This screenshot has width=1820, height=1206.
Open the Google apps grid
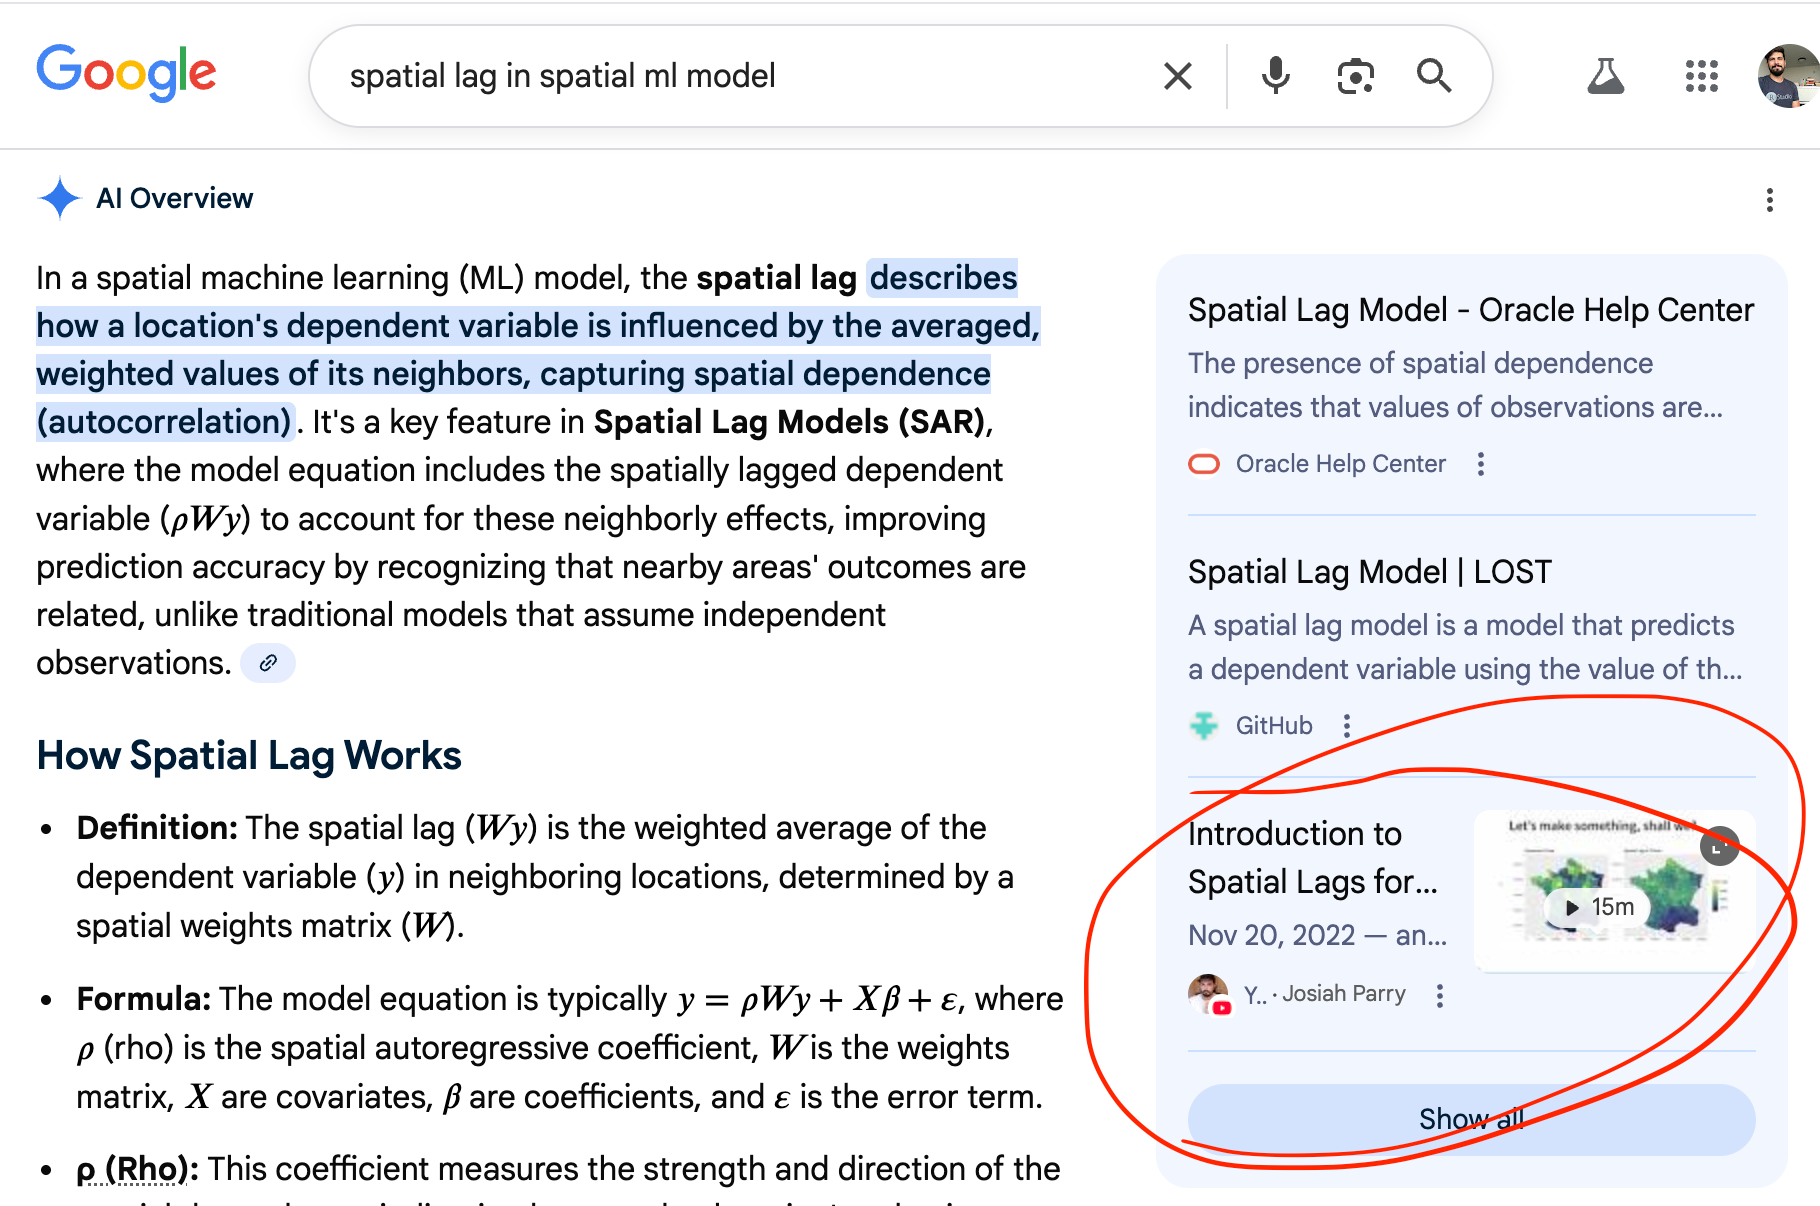click(x=1701, y=76)
